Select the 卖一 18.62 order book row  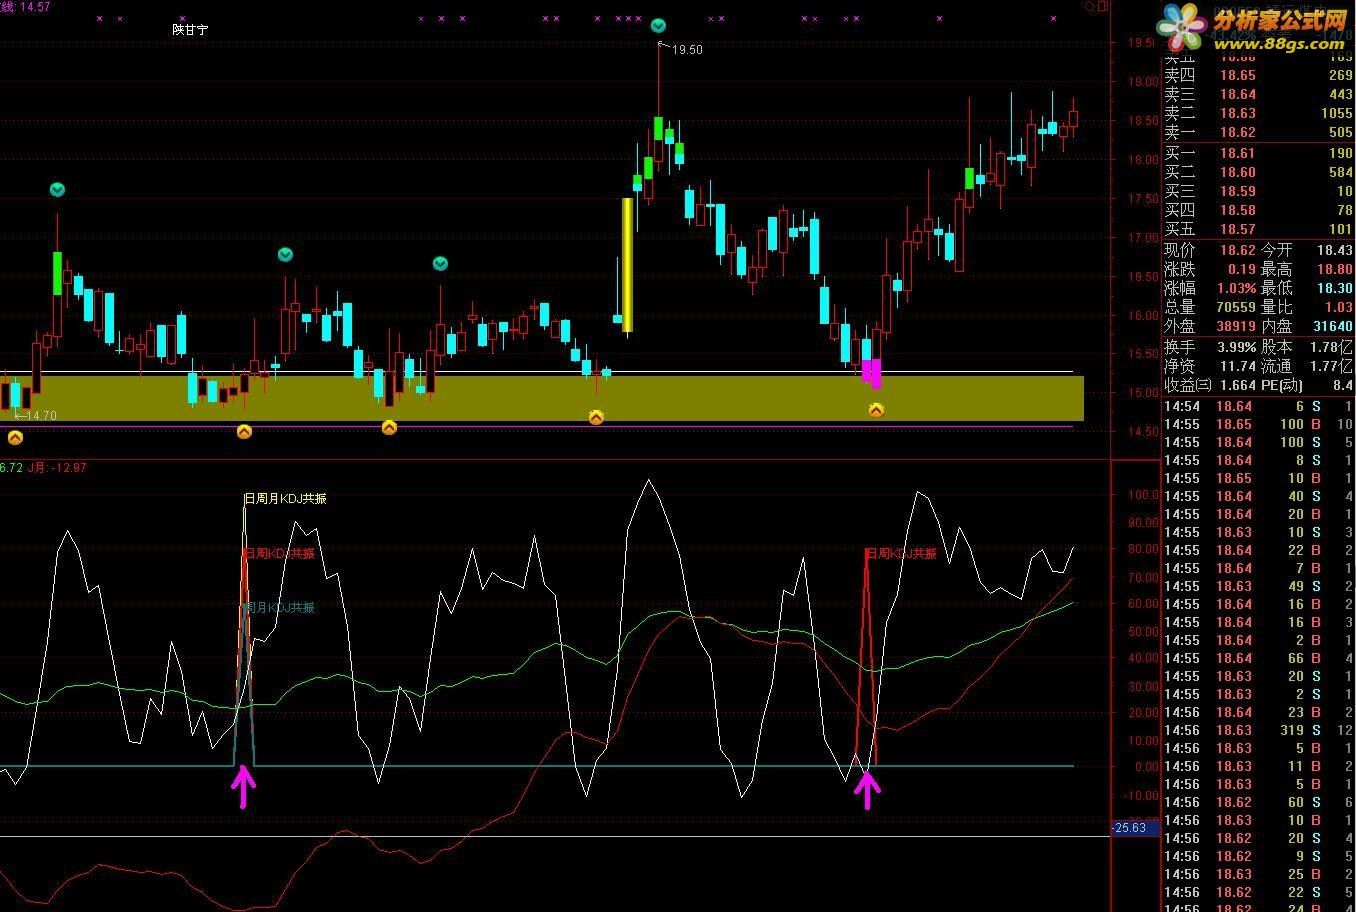[x=1259, y=132]
